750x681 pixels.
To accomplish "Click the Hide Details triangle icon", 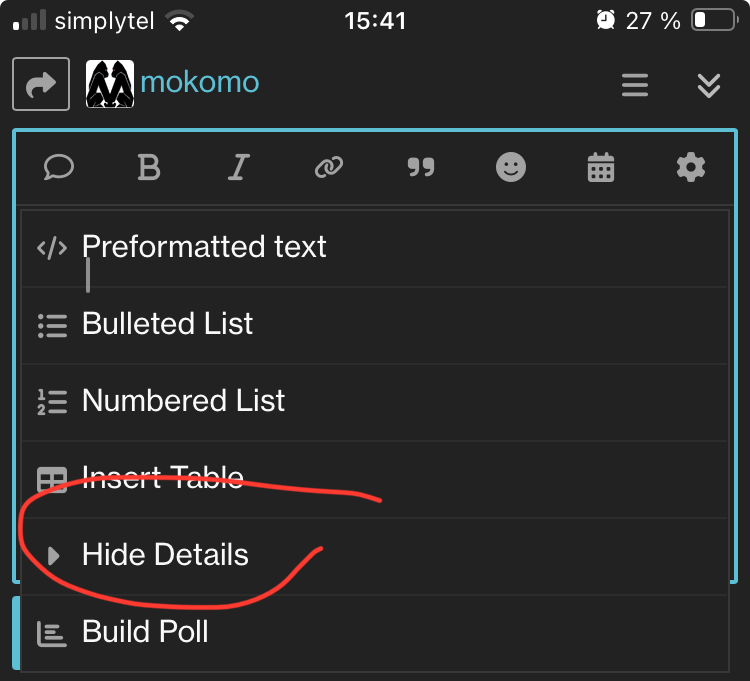I will [x=54, y=556].
